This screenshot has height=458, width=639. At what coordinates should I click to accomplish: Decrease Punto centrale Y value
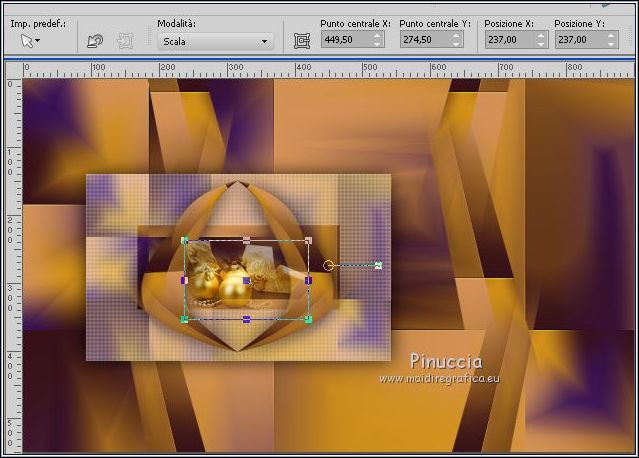[x=456, y=44]
